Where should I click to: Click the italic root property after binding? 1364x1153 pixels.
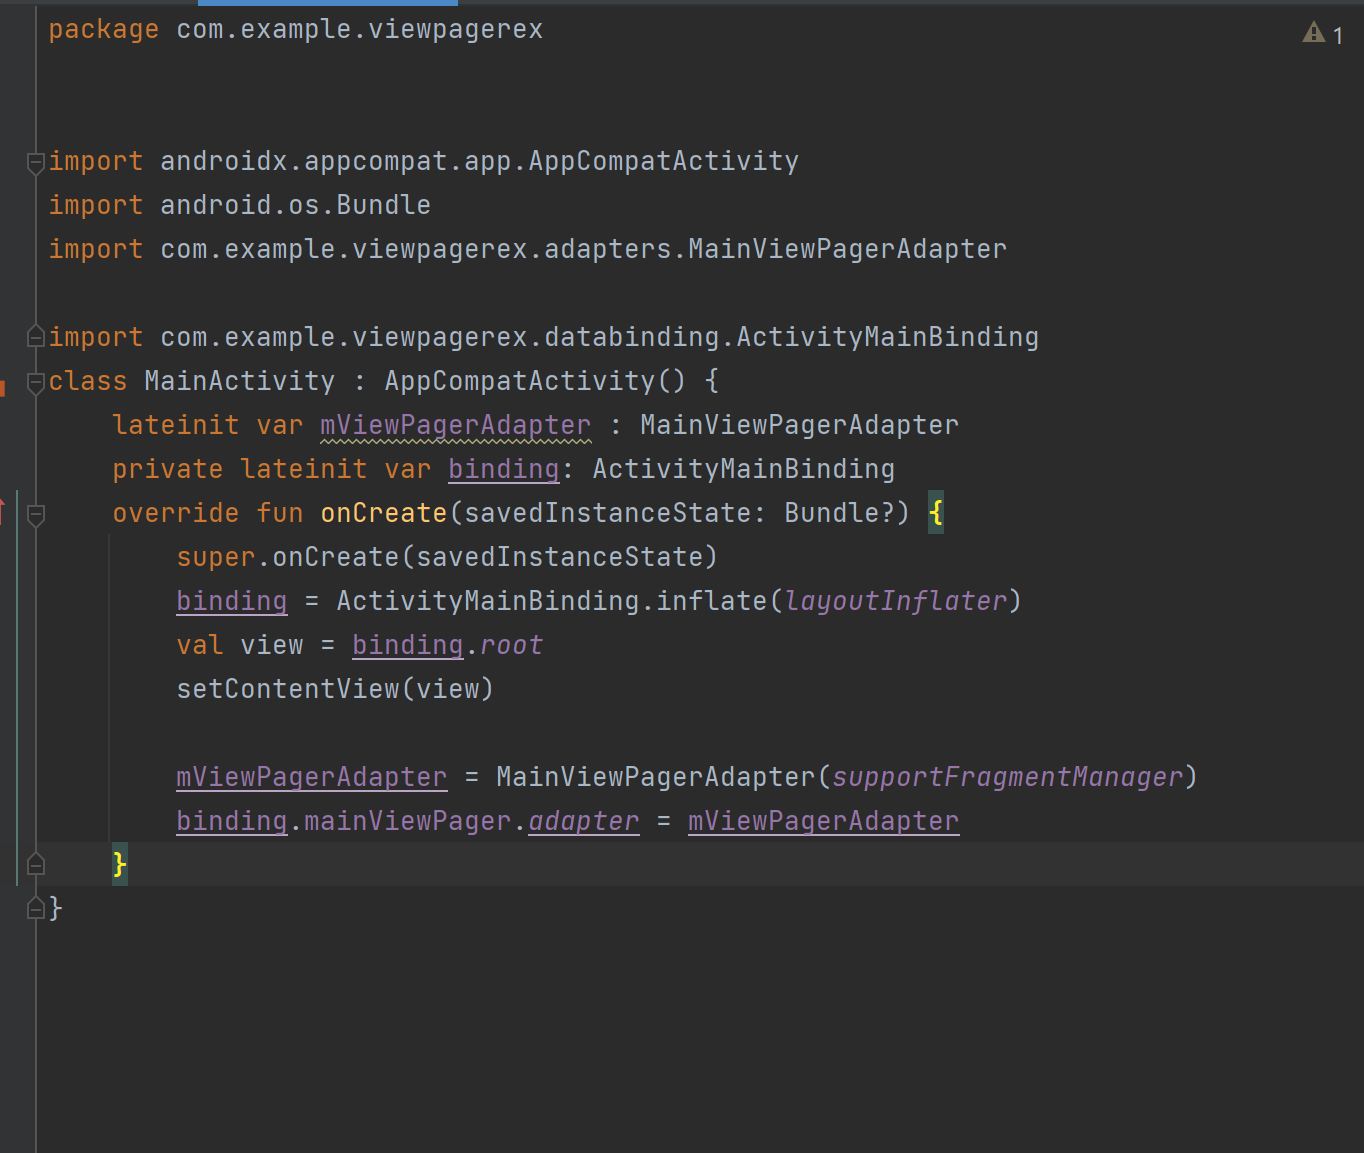coord(511,645)
